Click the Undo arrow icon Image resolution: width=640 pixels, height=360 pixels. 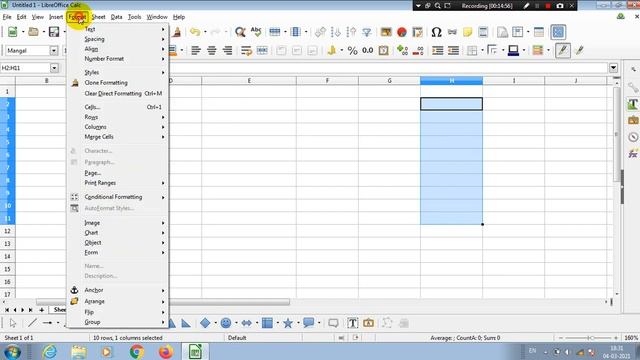(195, 32)
